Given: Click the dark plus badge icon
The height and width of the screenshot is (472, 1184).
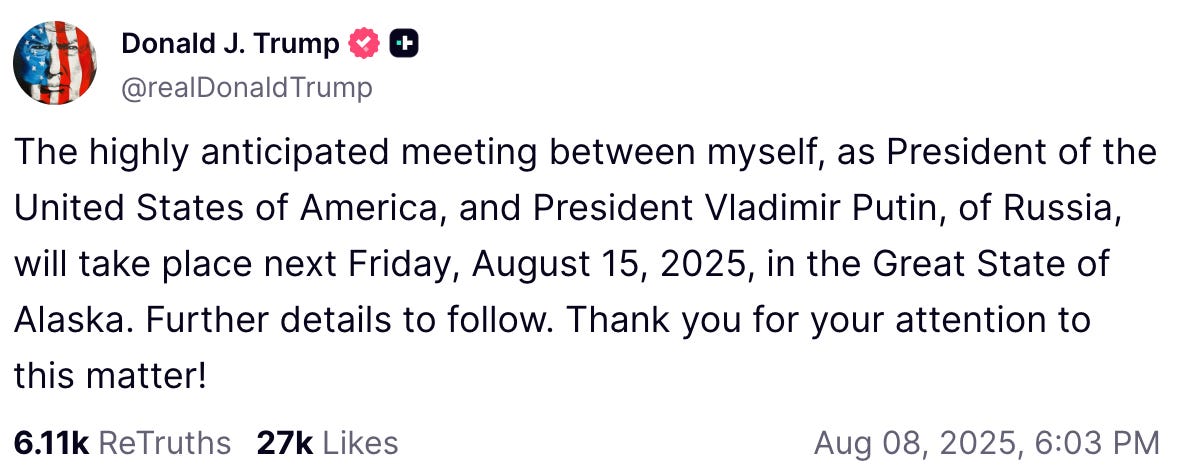Looking at the screenshot, I should click(404, 45).
